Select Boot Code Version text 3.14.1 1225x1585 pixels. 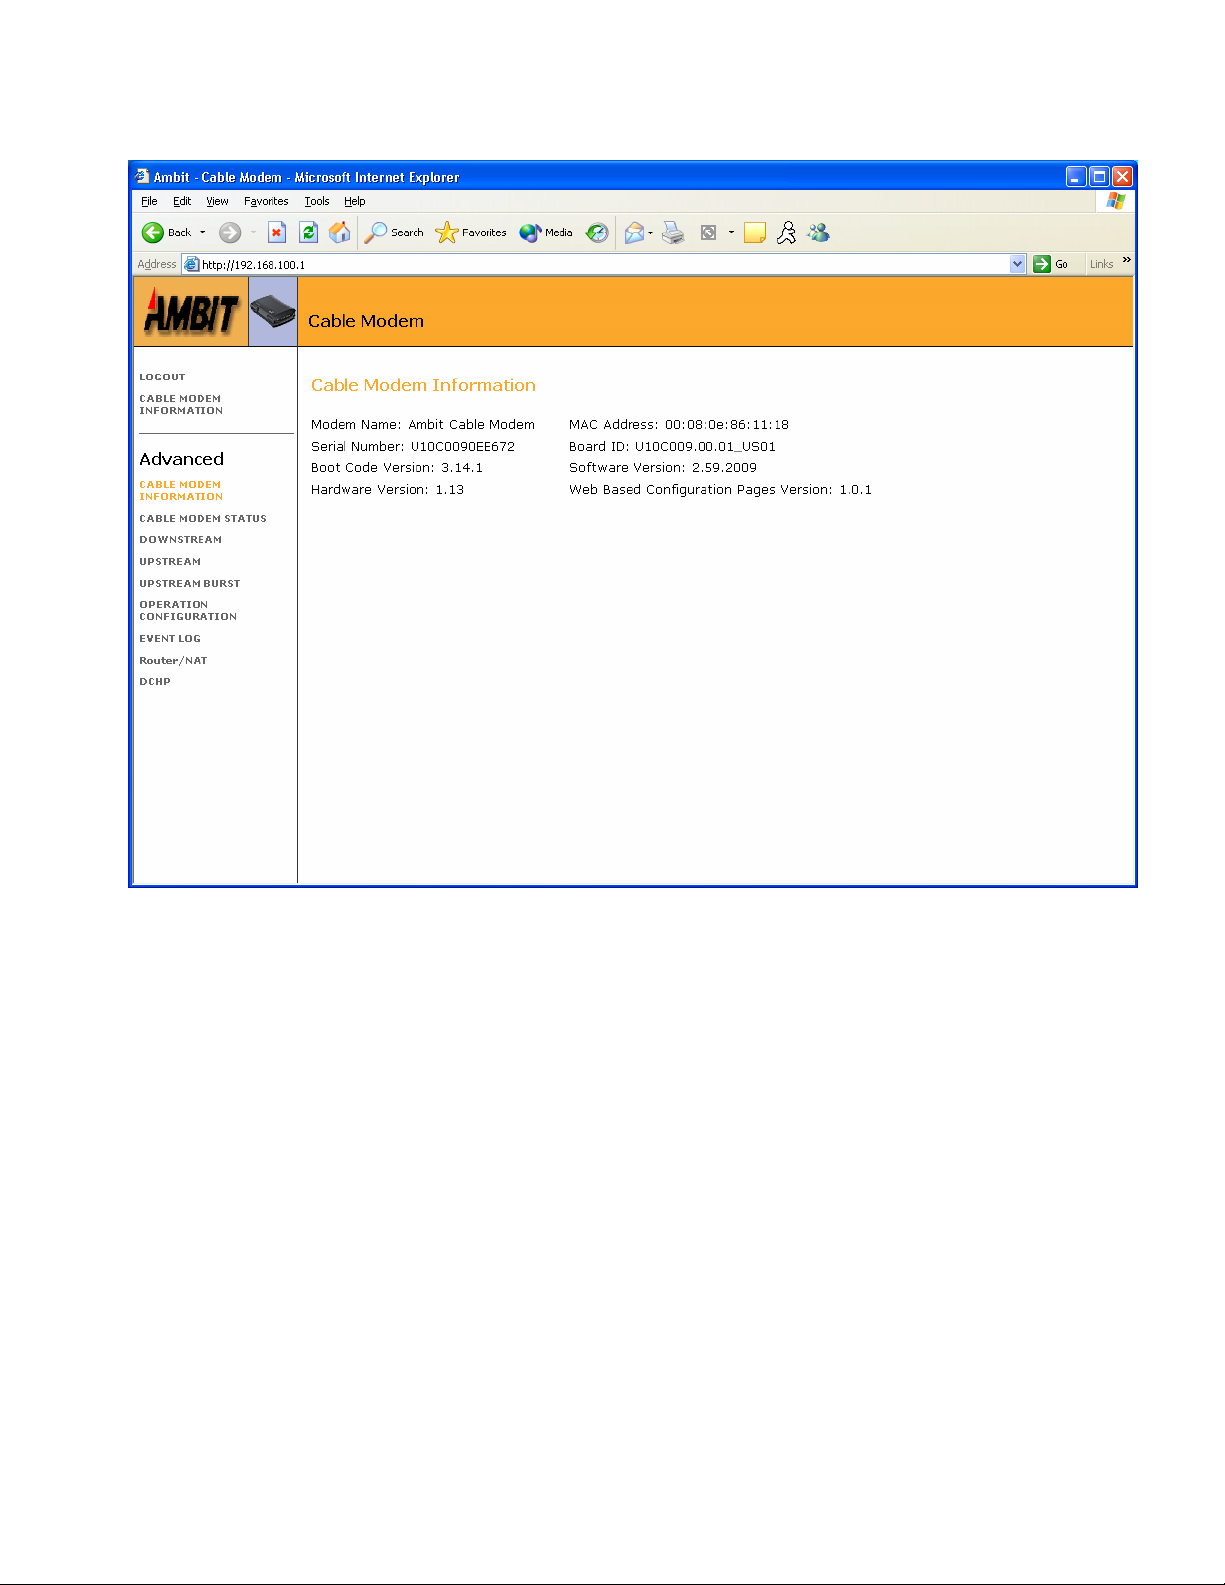point(462,467)
